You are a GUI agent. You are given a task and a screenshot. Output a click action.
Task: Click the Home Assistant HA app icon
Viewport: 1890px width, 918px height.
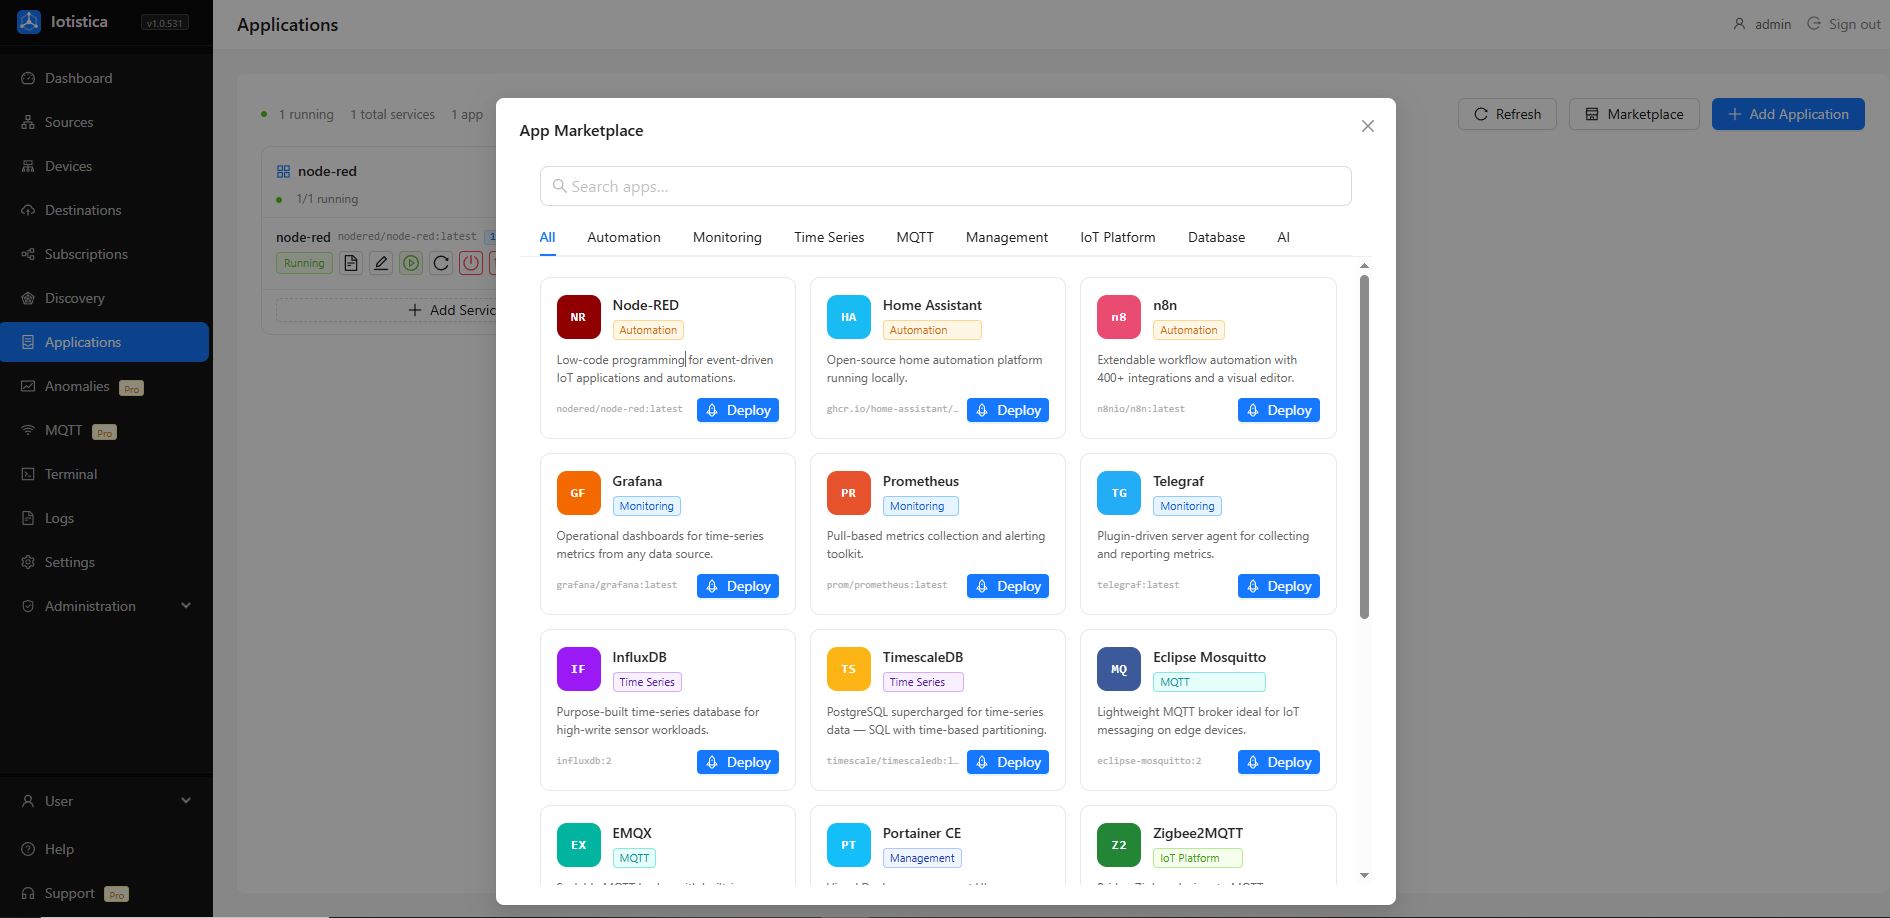click(848, 317)
